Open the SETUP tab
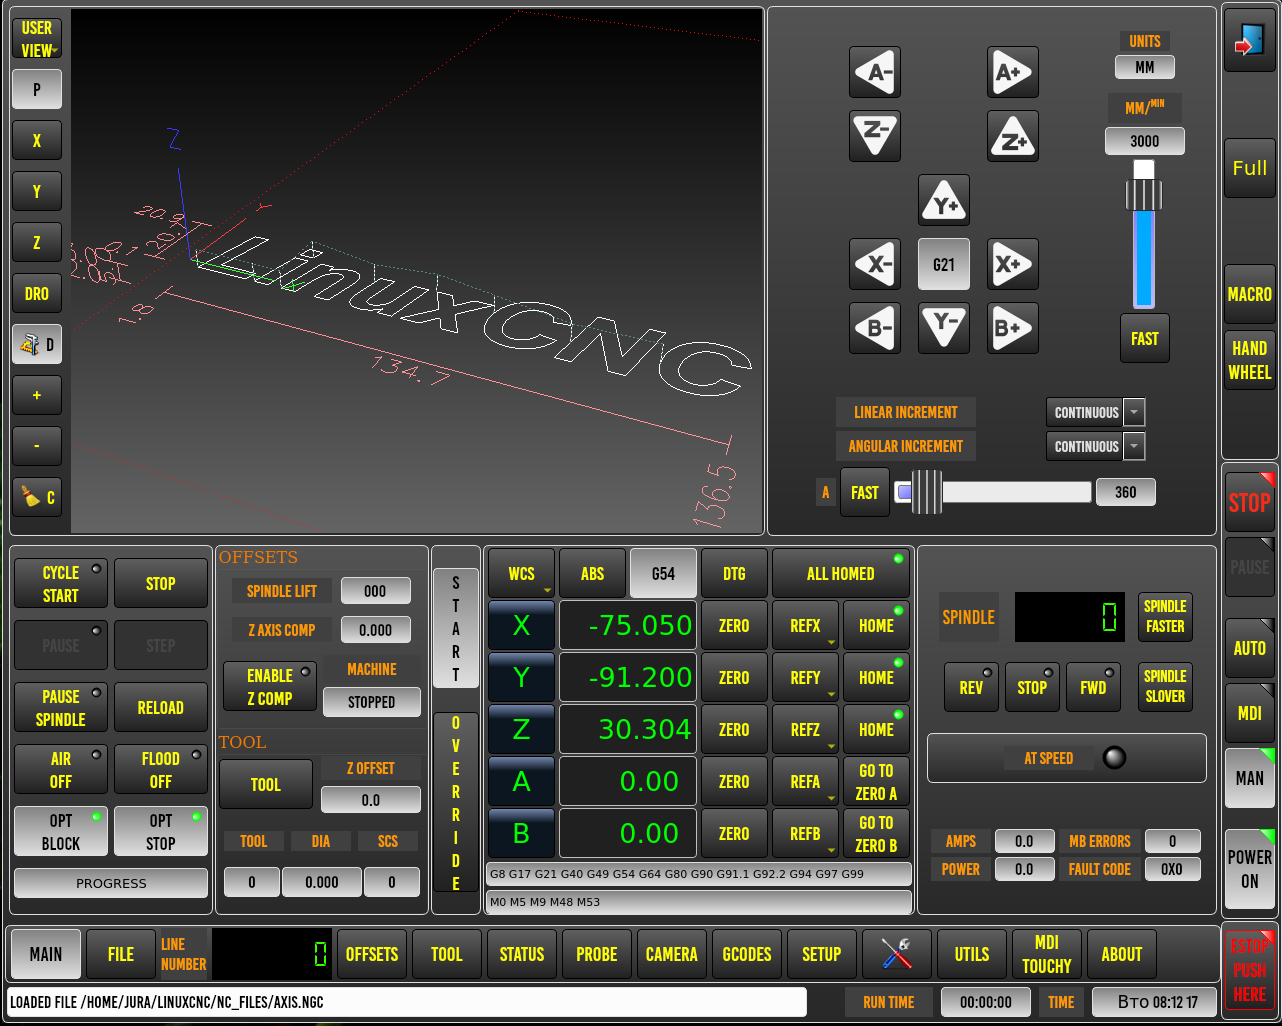Screen dimensions: 1282x1026 [x=822, y=954]
